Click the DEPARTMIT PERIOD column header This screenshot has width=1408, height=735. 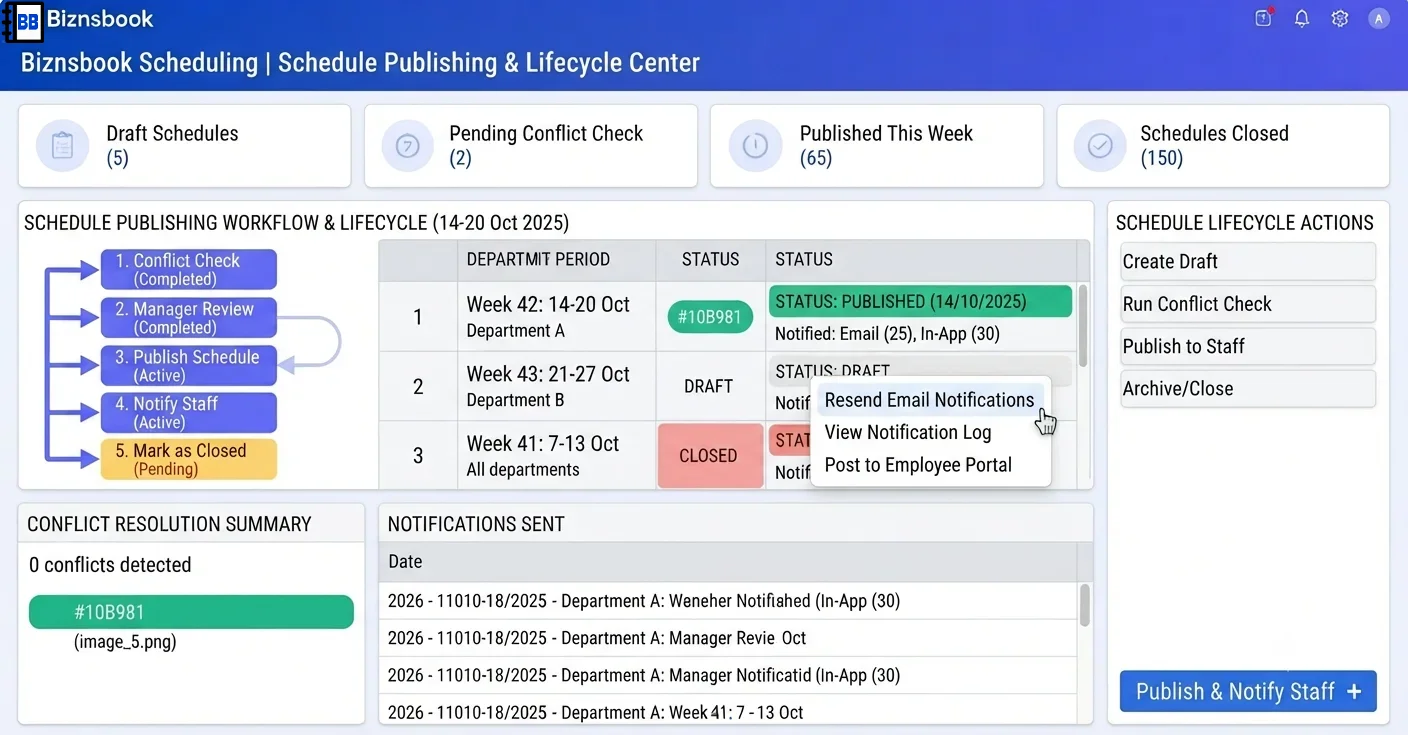(556, 260)
